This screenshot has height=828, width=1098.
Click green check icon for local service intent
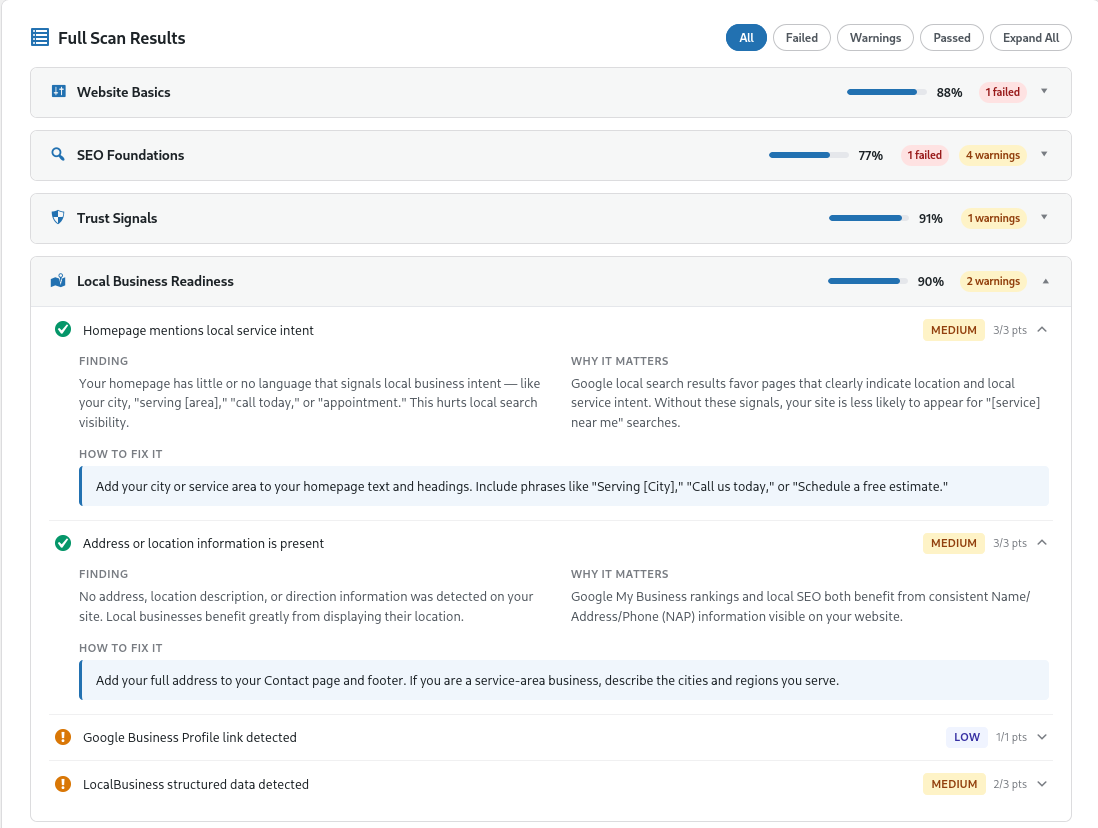63,329
